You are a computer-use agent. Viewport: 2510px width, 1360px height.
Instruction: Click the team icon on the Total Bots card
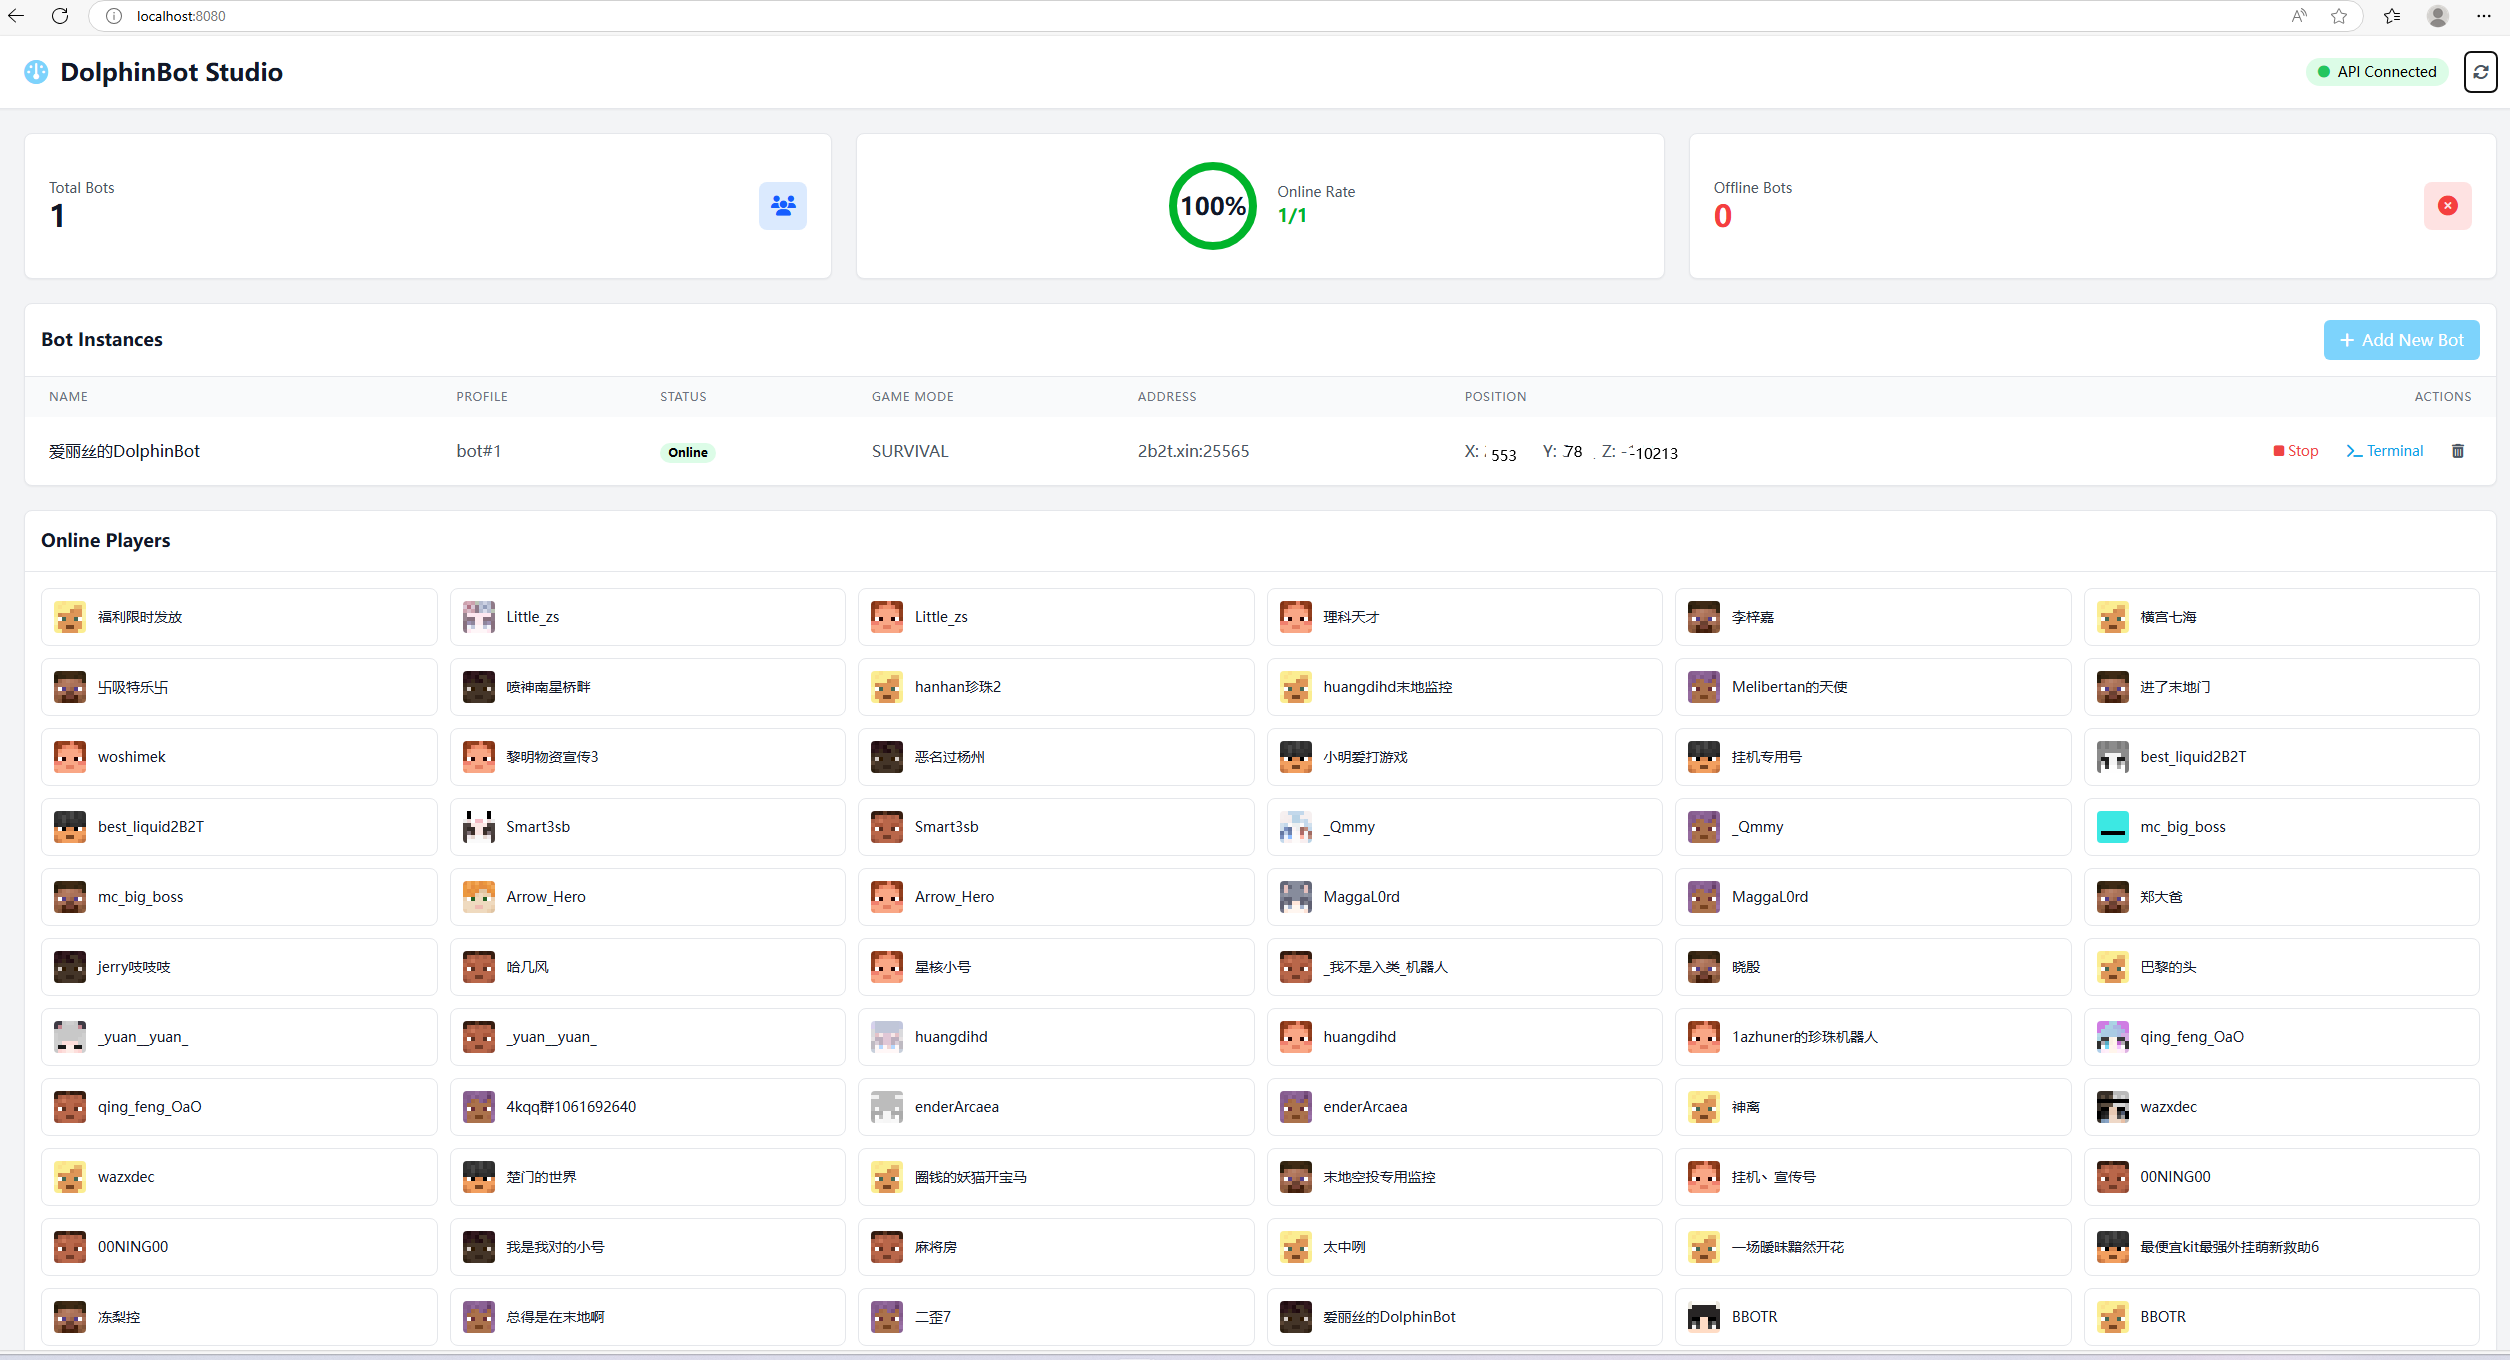tap(782, 206)
